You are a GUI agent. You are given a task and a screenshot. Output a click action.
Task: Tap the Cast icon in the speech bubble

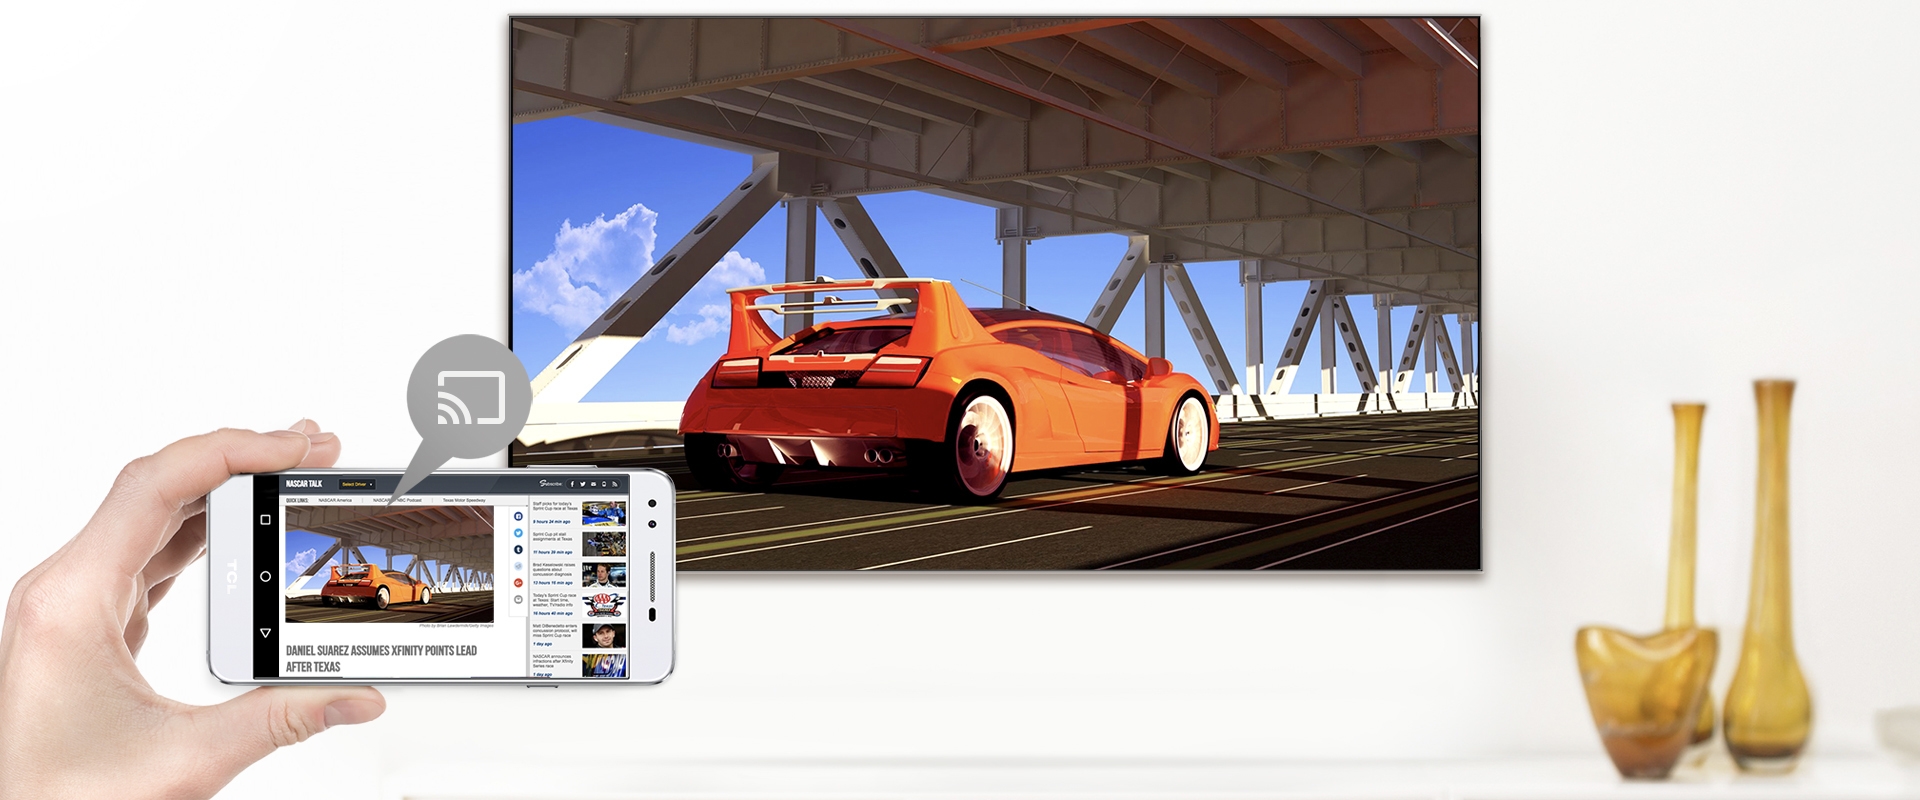tap(470, 398)
